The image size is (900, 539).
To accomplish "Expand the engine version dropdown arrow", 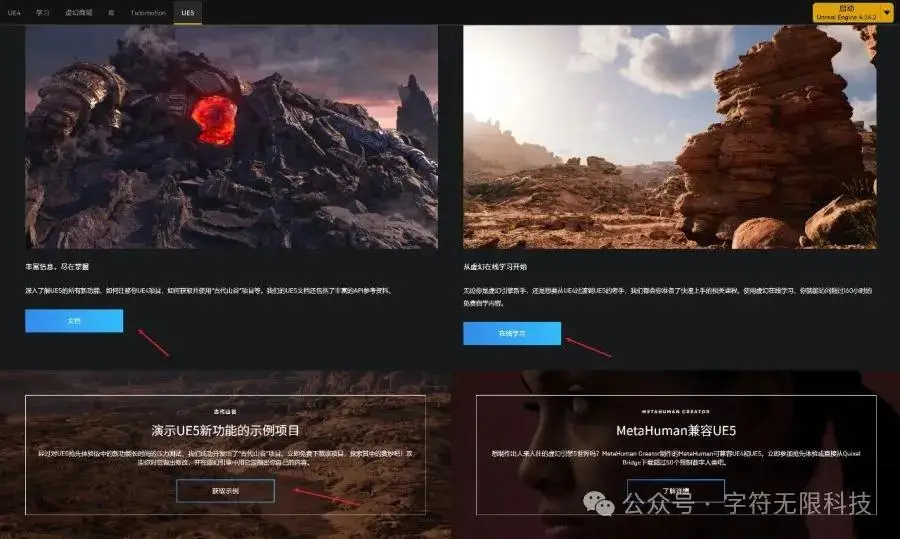I will (887, 13).
